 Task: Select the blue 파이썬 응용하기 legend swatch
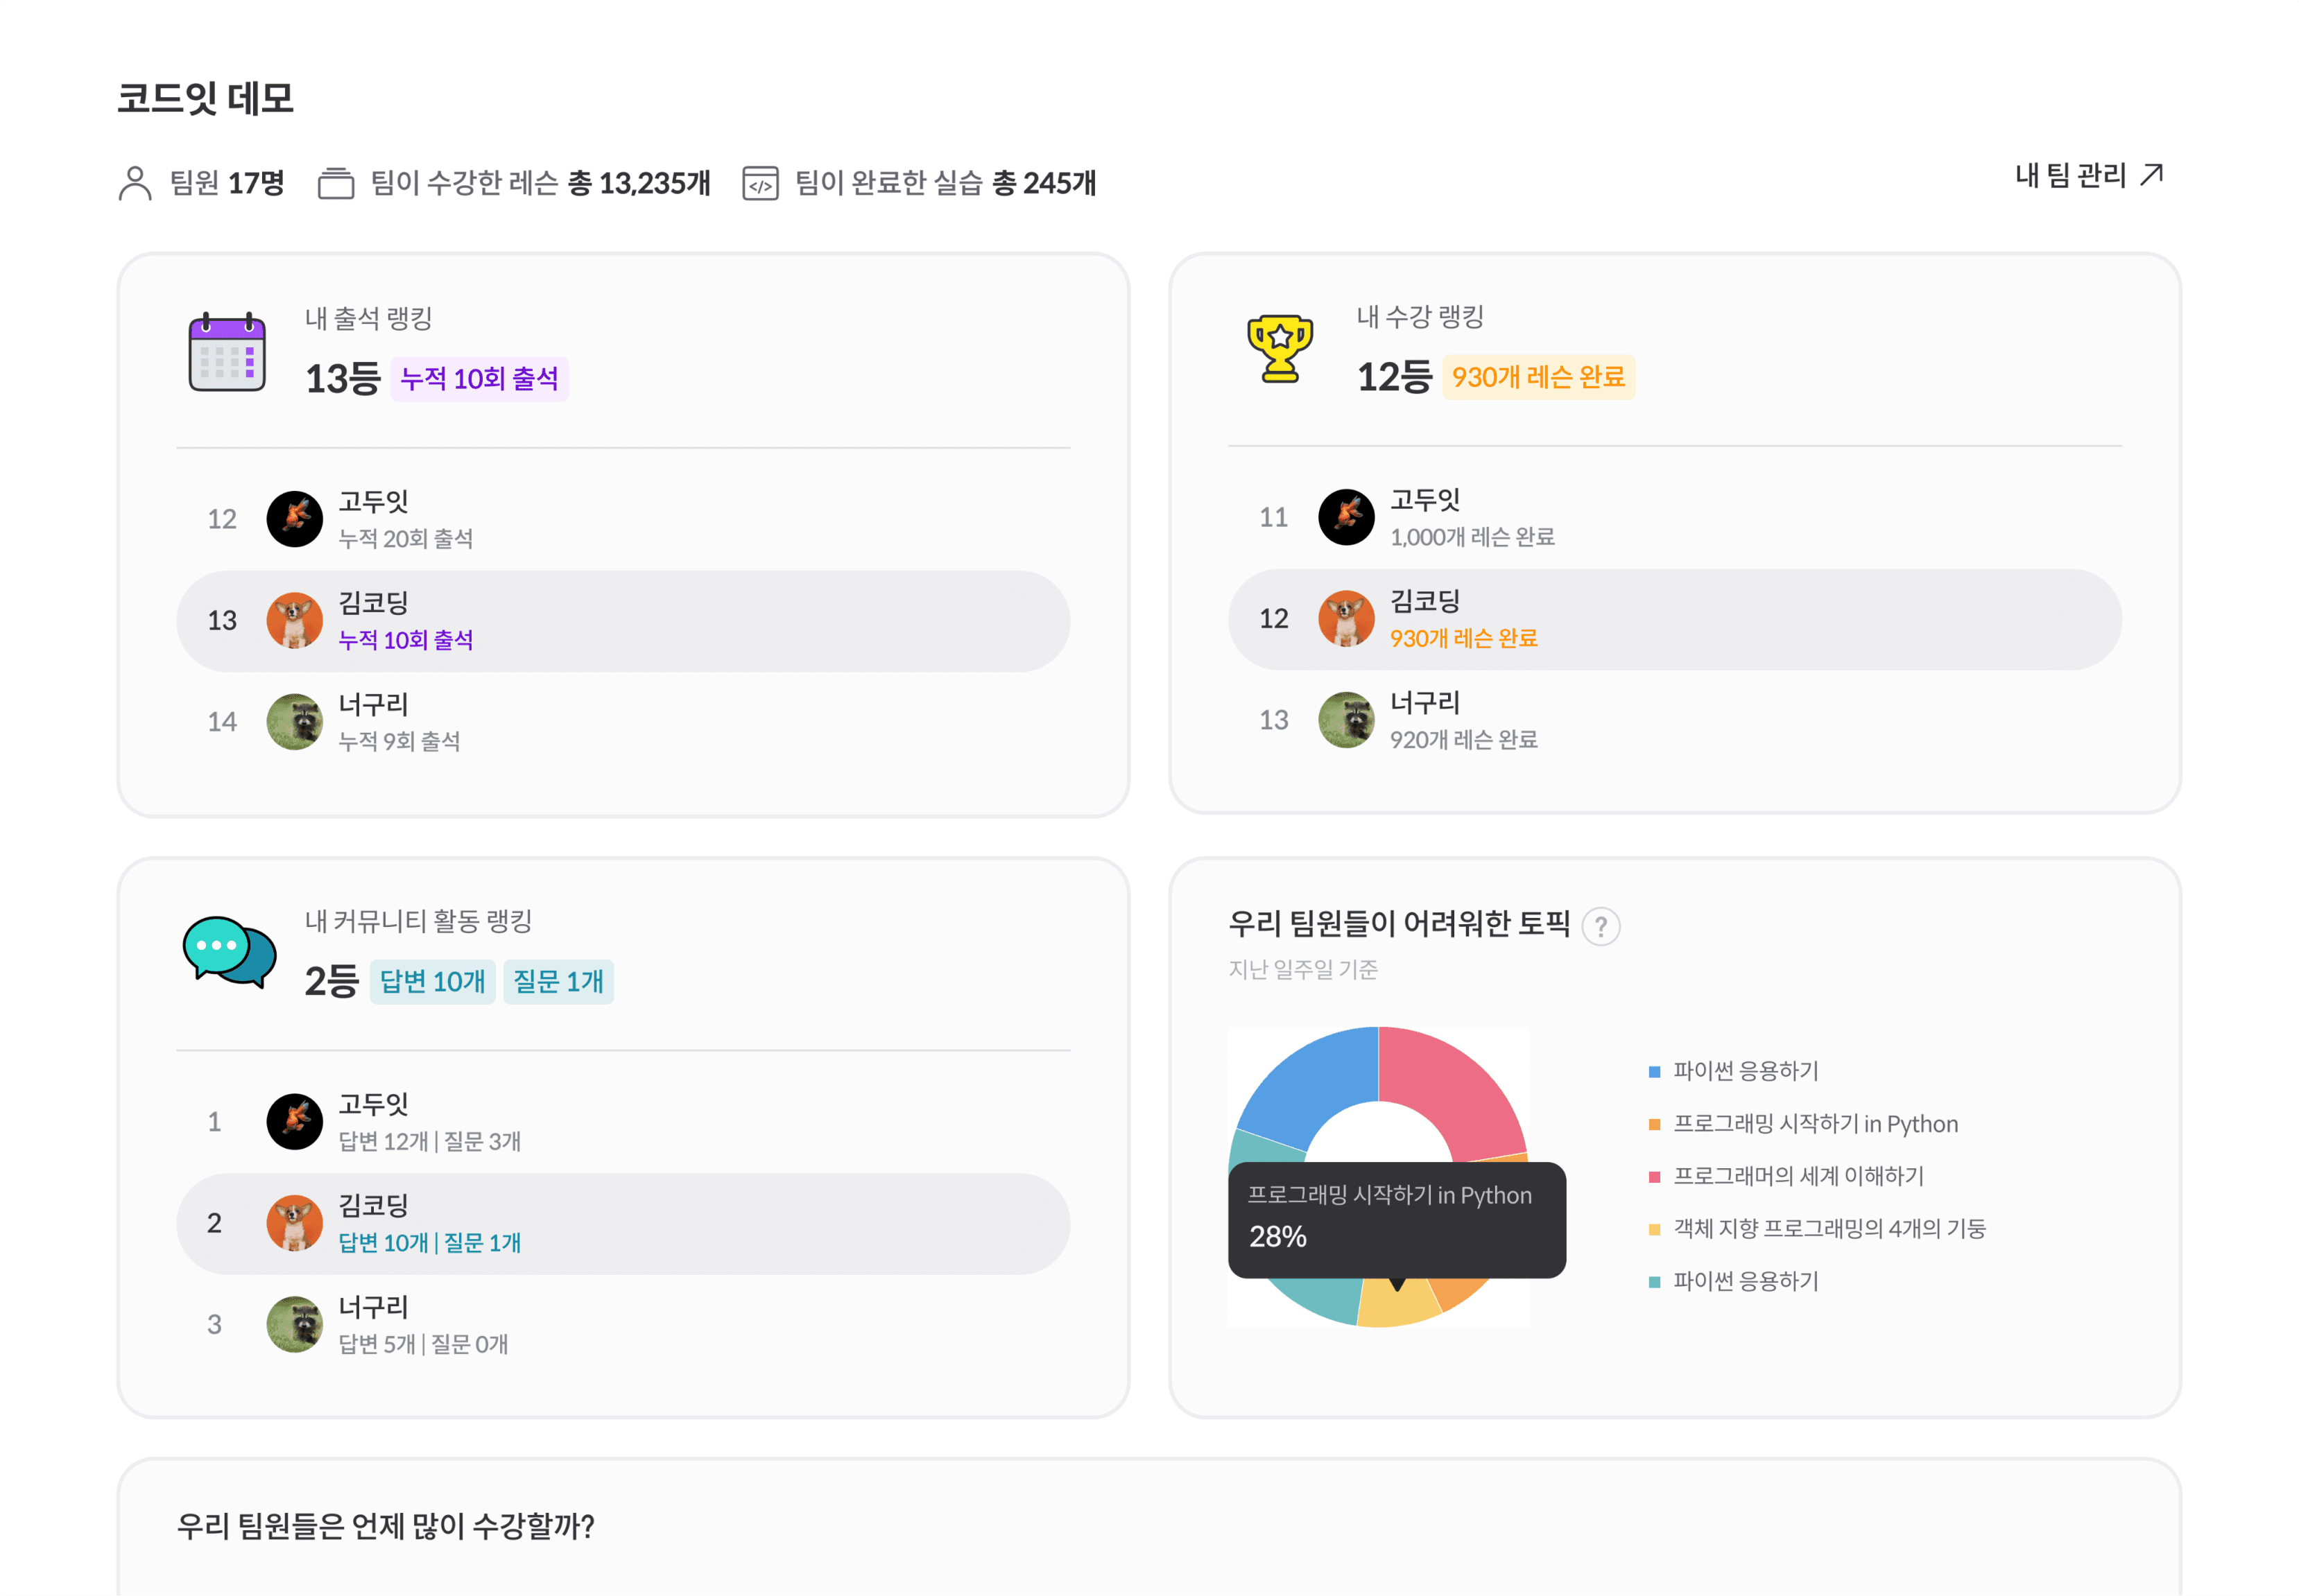[x=1654, y=1072]
